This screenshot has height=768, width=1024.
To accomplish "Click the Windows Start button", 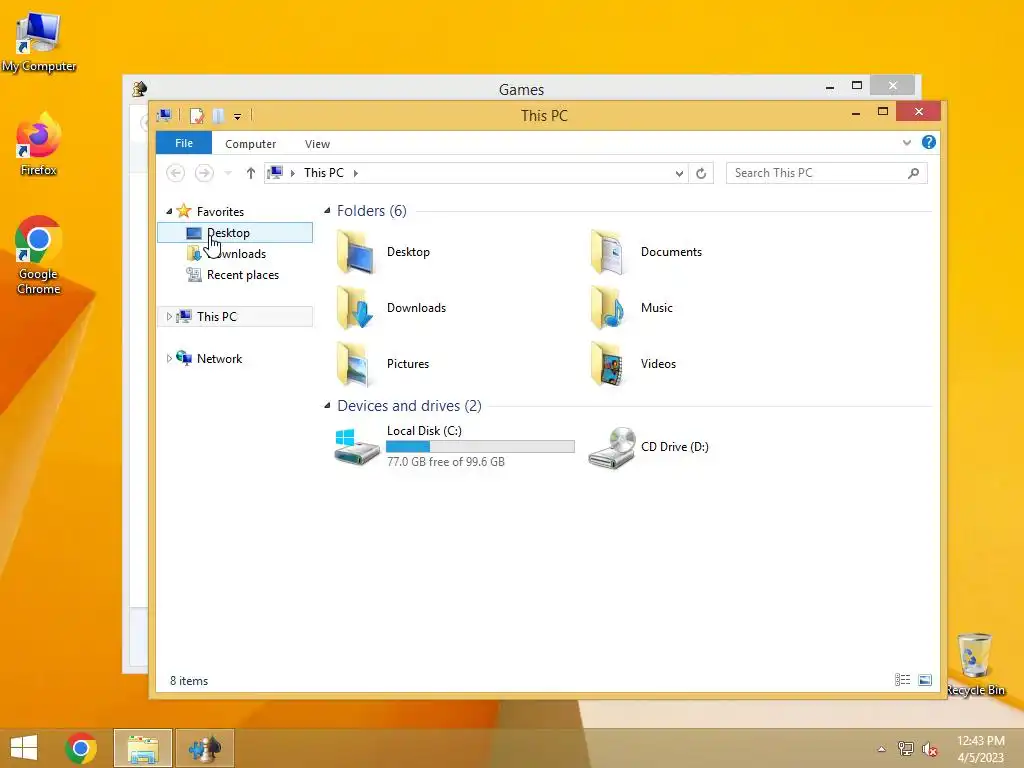I will 24,748.
